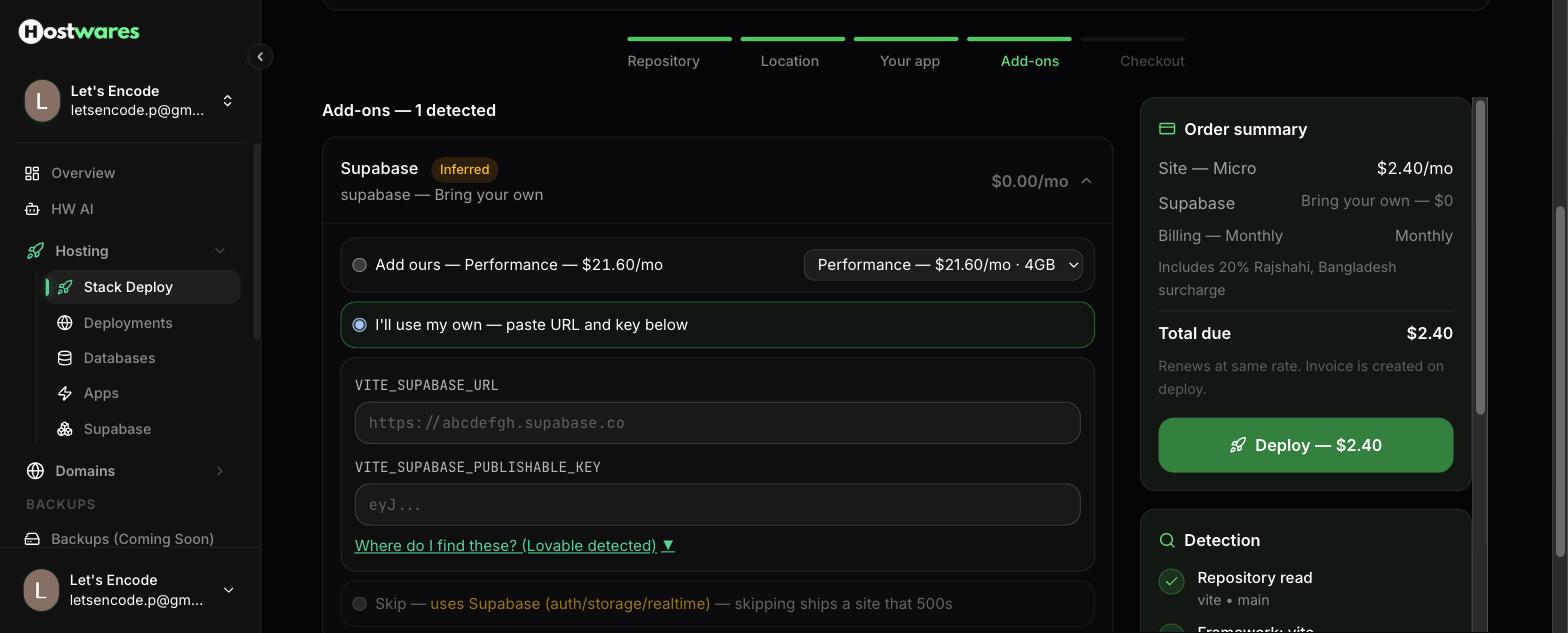The width and height of the screenshot is (1568, 633).
Task: Click the Total due $2.40 amount
Action: point(1429,333)
